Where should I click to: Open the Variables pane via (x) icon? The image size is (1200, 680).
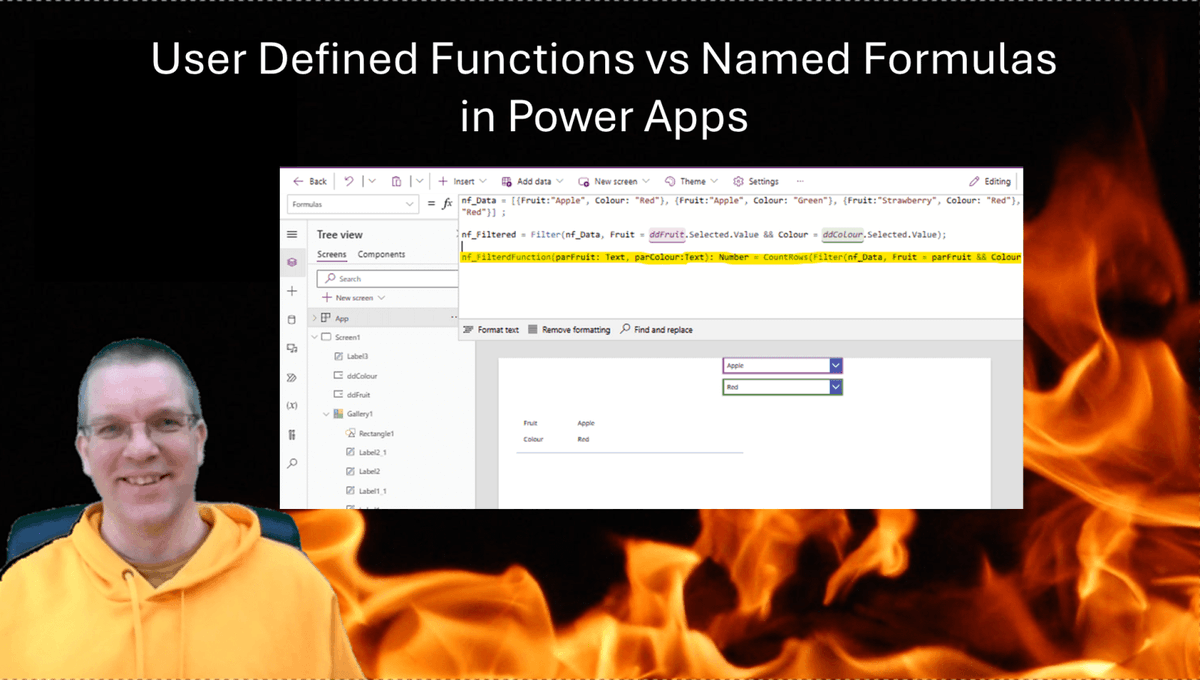(292, 406)
